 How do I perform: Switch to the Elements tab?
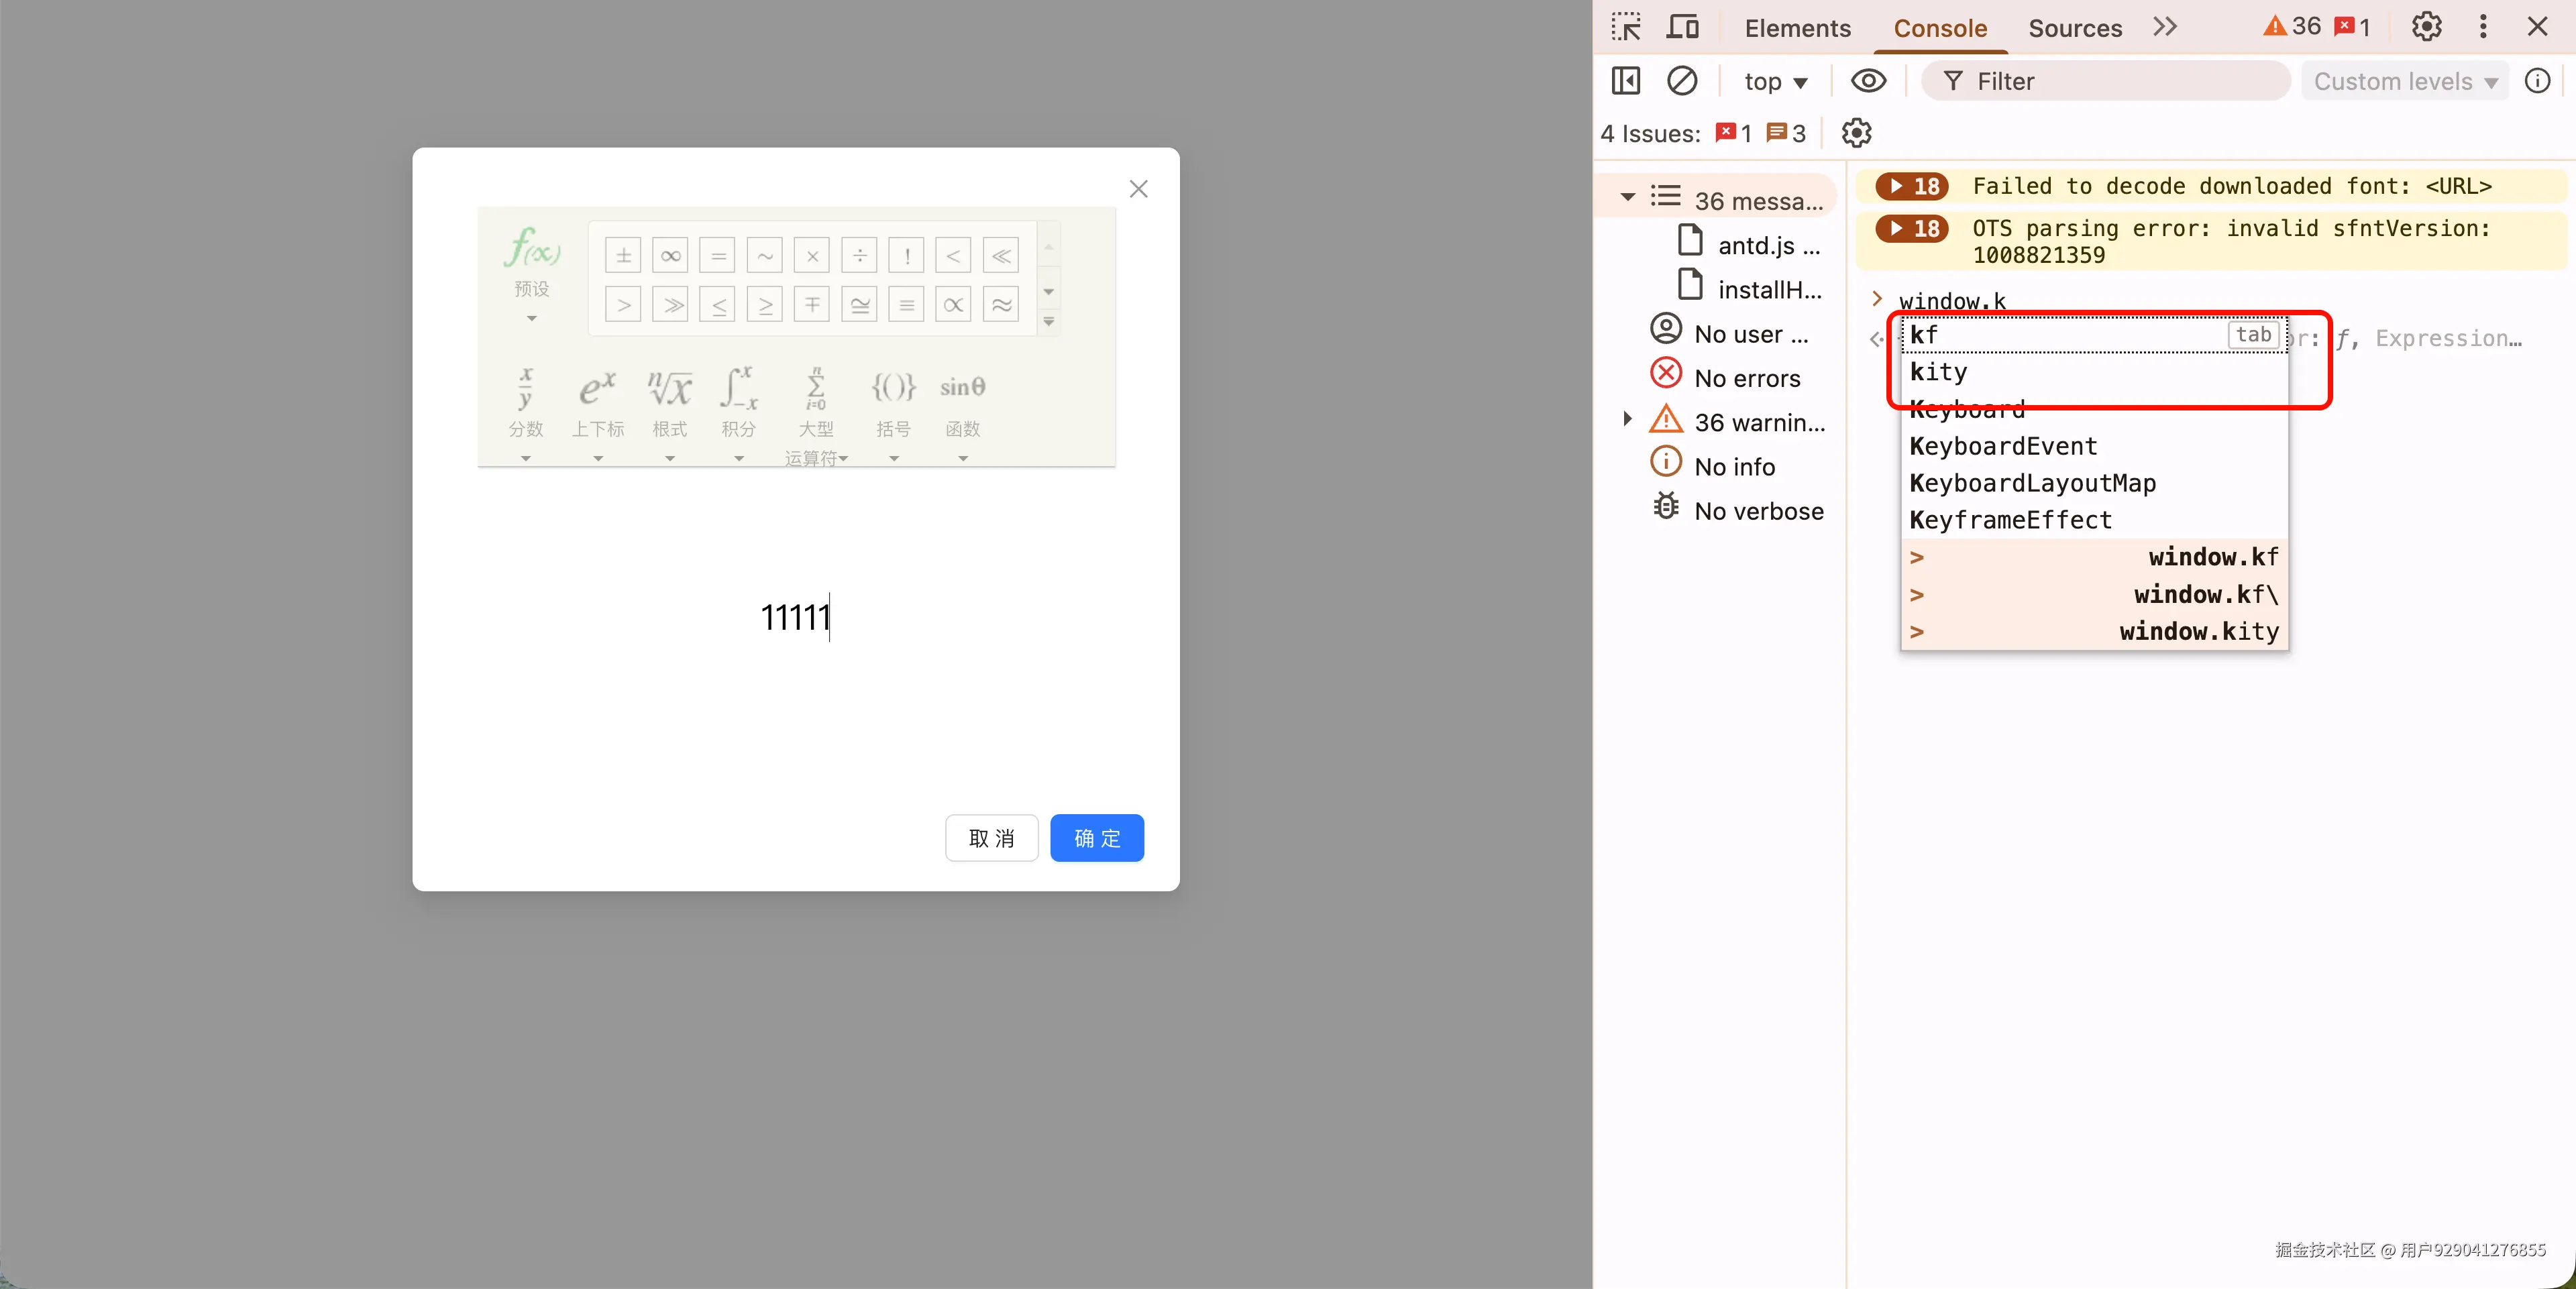pyautogui.click(x=1797, y=28)
